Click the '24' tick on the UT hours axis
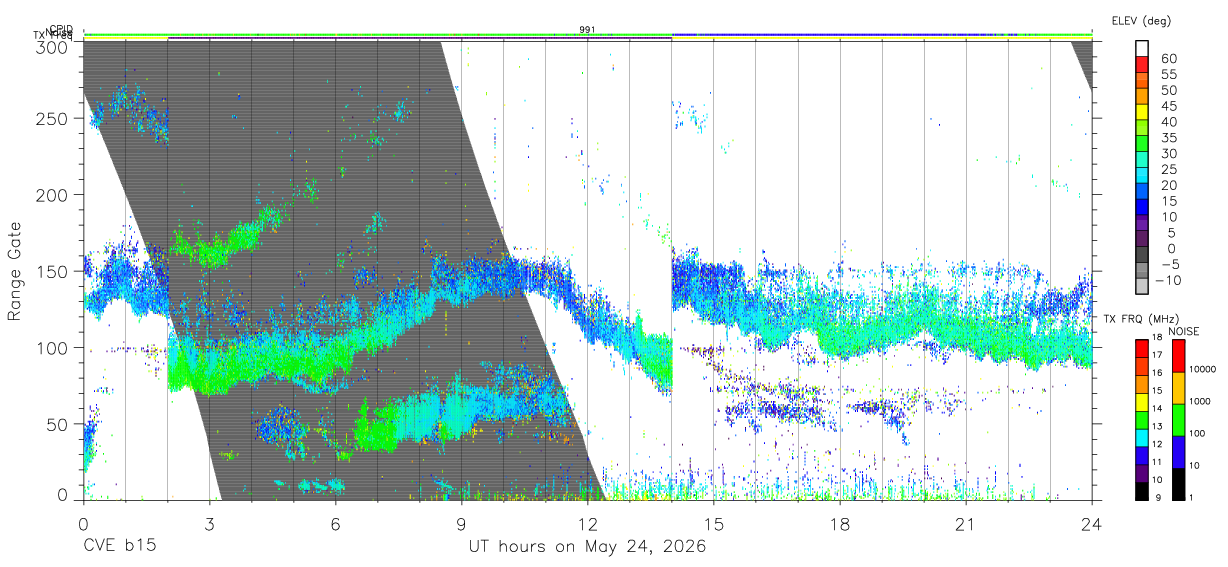The image size is (1228, 567). (1092, 523)
